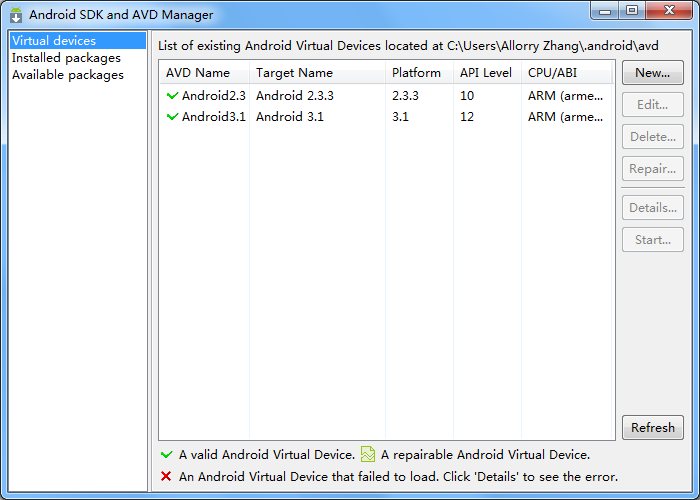Open the Installed packages section
This screenshot has width=700, height=500.
tap(67, 58)
